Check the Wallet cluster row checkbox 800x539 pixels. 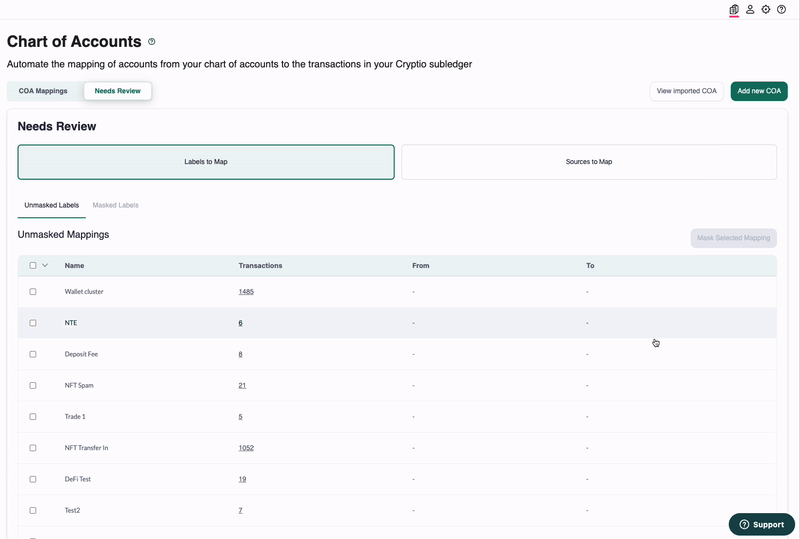click(x=33, y=291)
